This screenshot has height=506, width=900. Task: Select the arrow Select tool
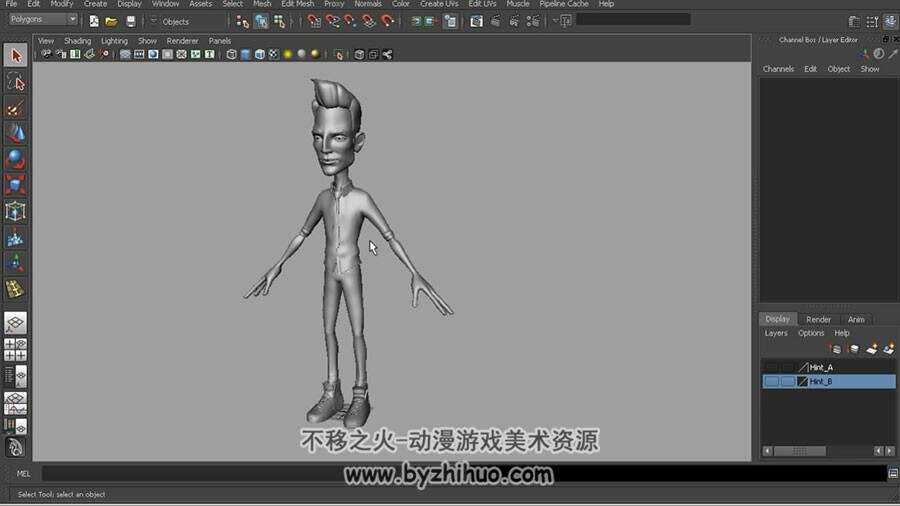click(15, 56)
